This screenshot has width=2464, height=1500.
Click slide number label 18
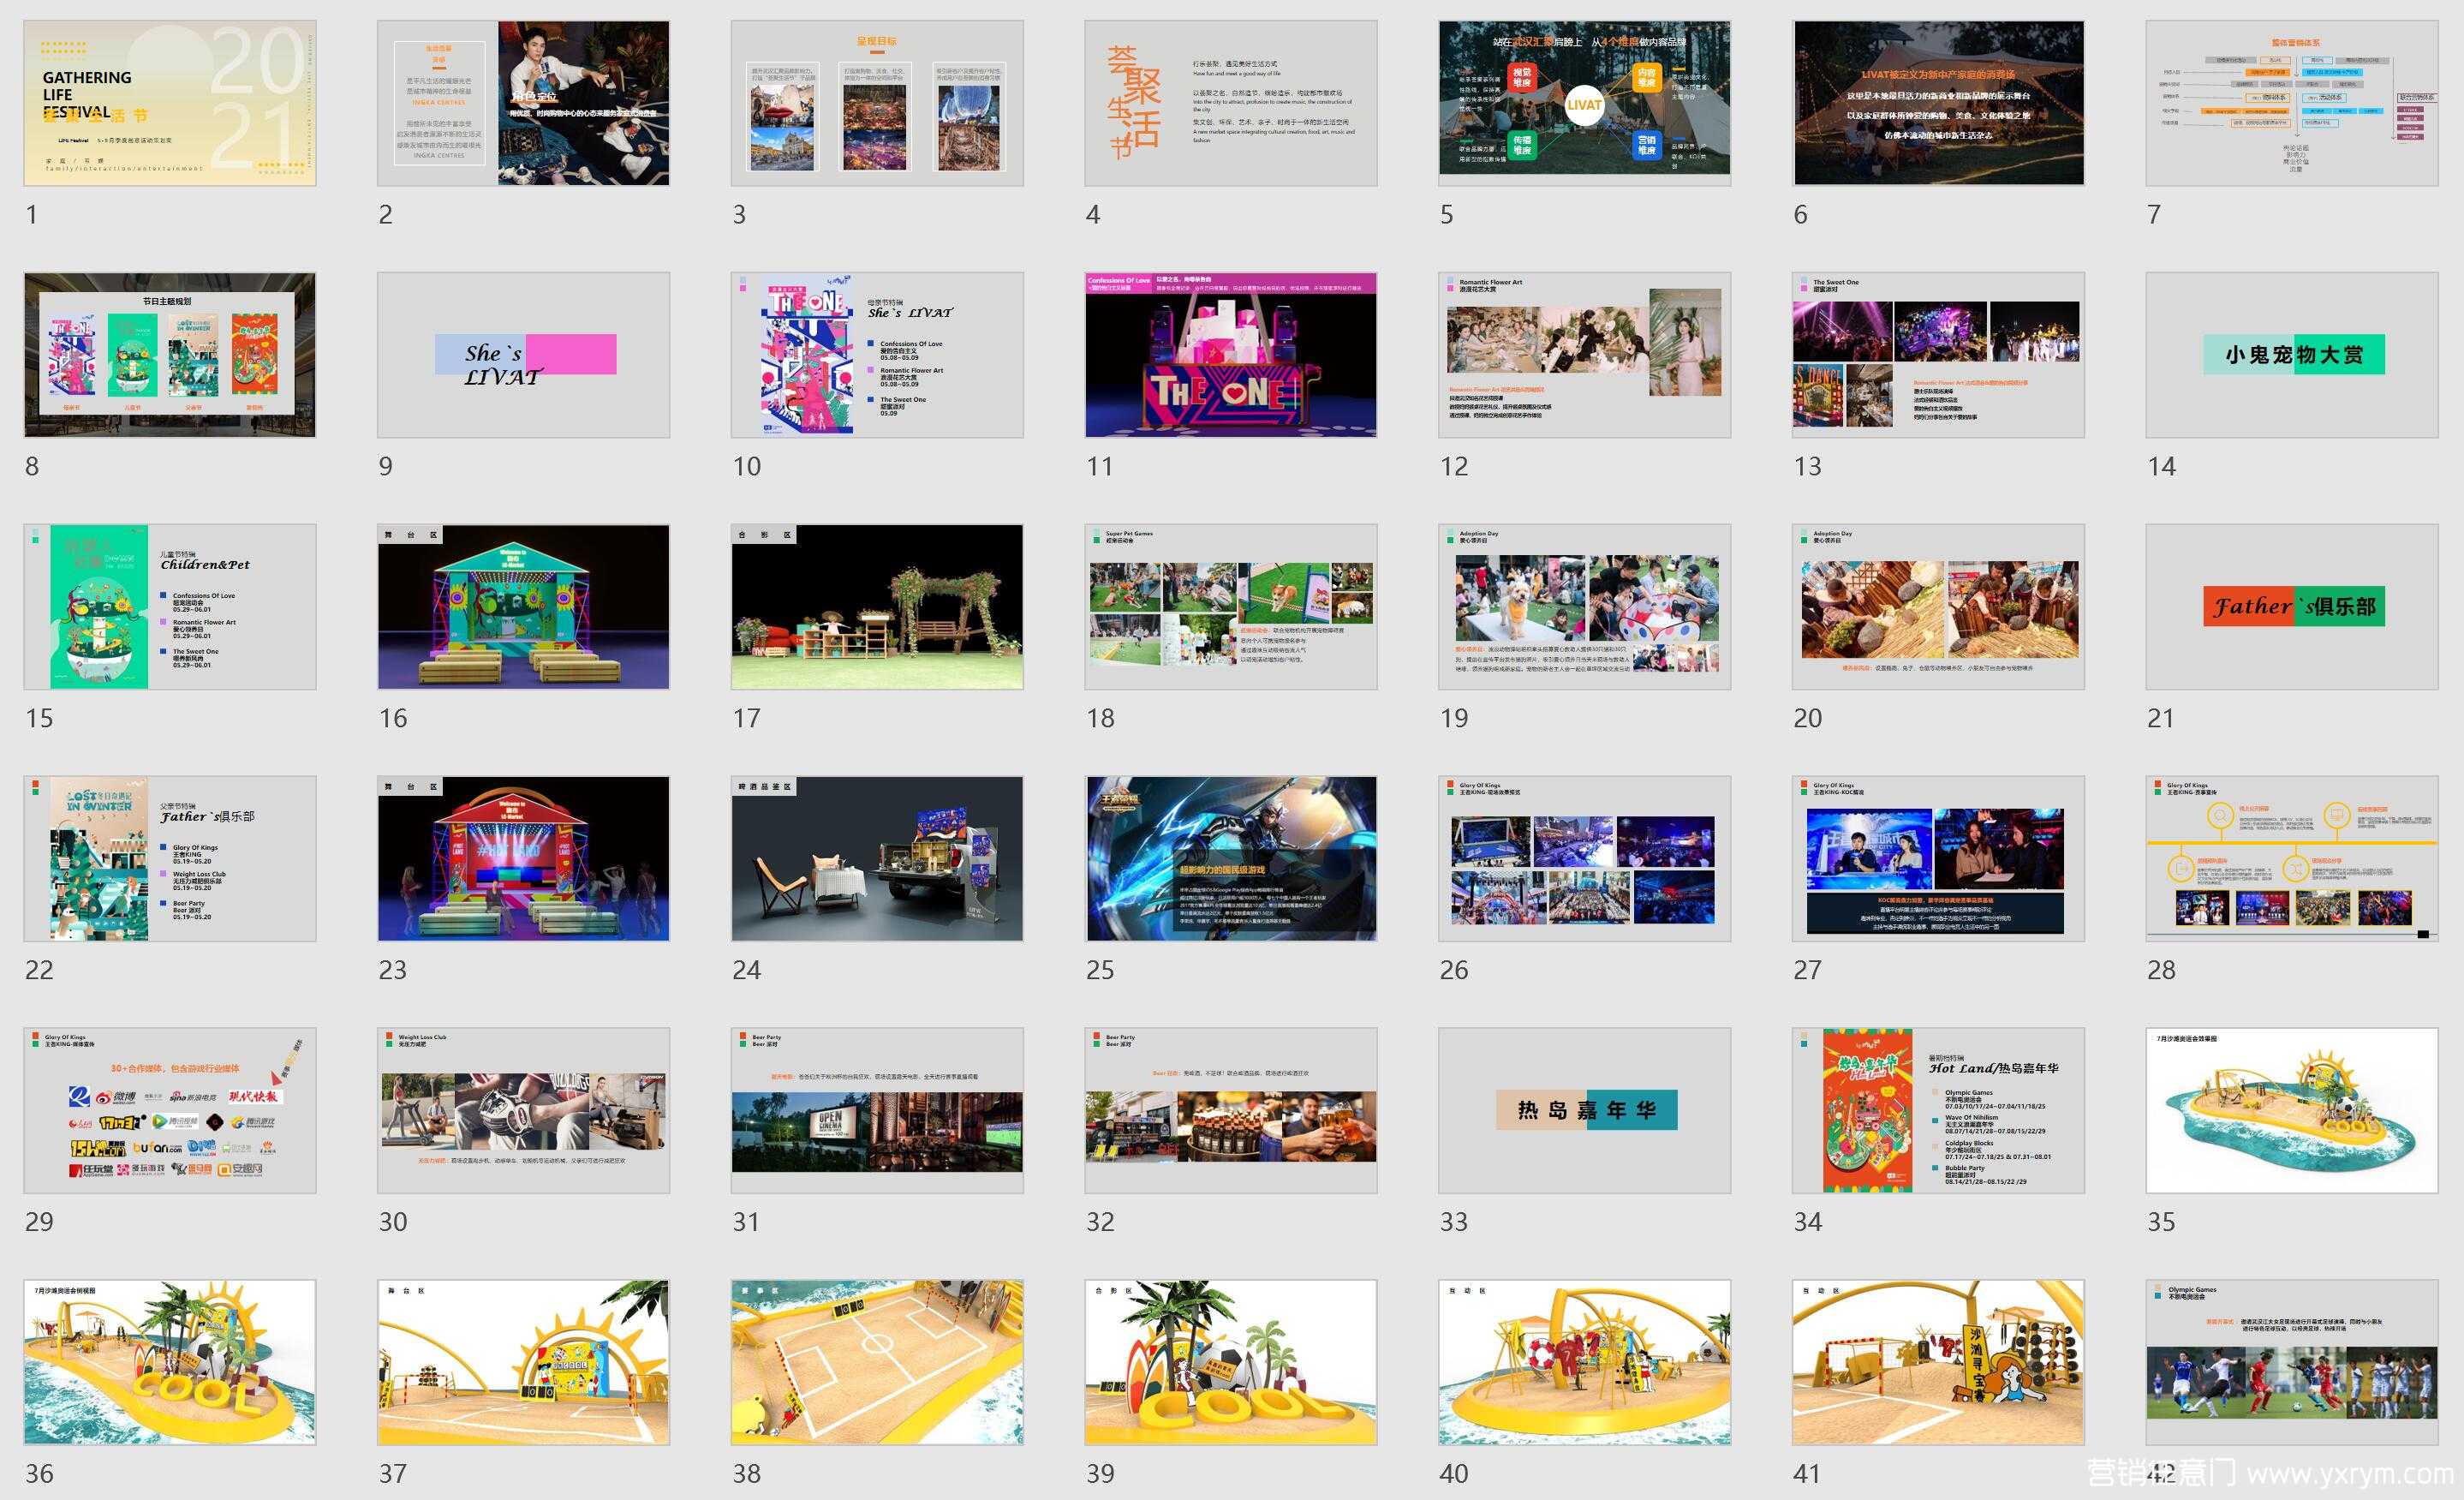1100,719
